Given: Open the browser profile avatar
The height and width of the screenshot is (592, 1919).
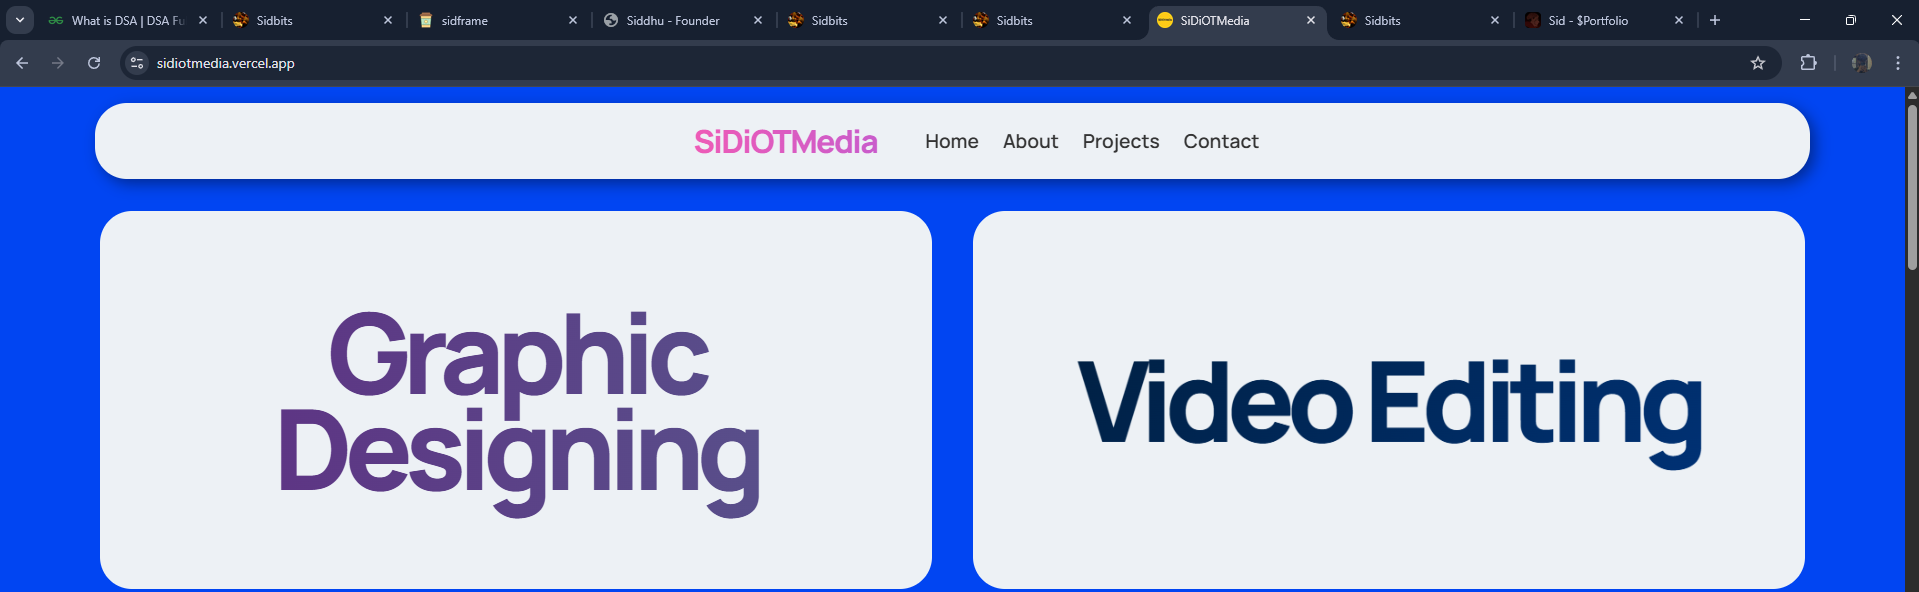Looking at the screenshot, I should pos(1861,63).
